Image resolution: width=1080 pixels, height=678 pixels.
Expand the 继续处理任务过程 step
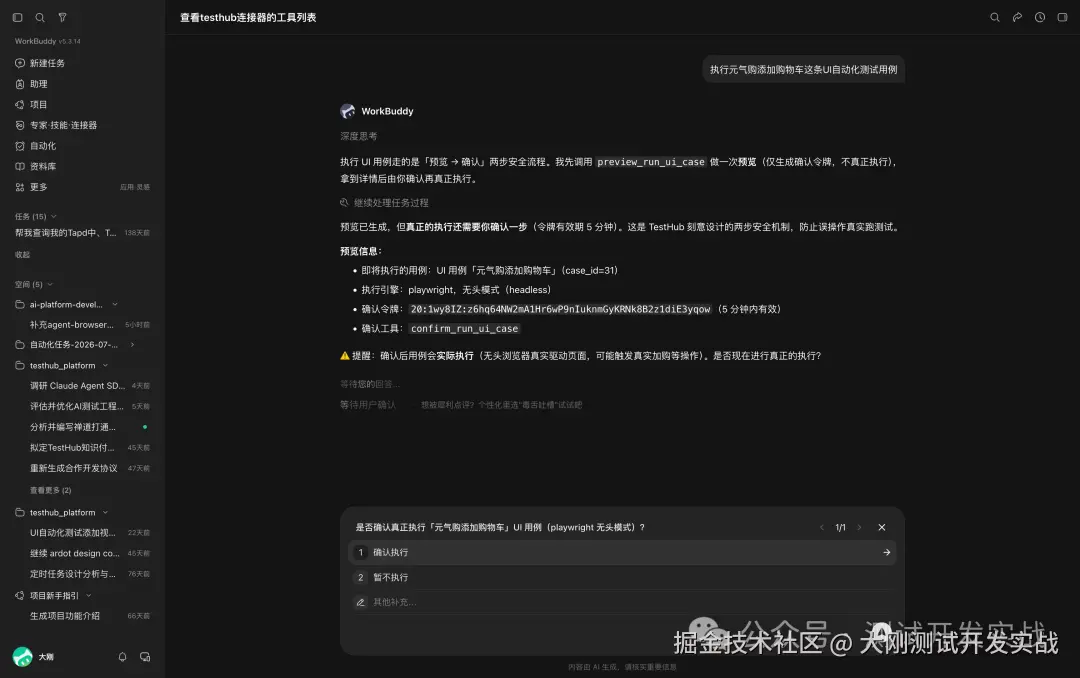pyautogui.click(x=384, y=203)
